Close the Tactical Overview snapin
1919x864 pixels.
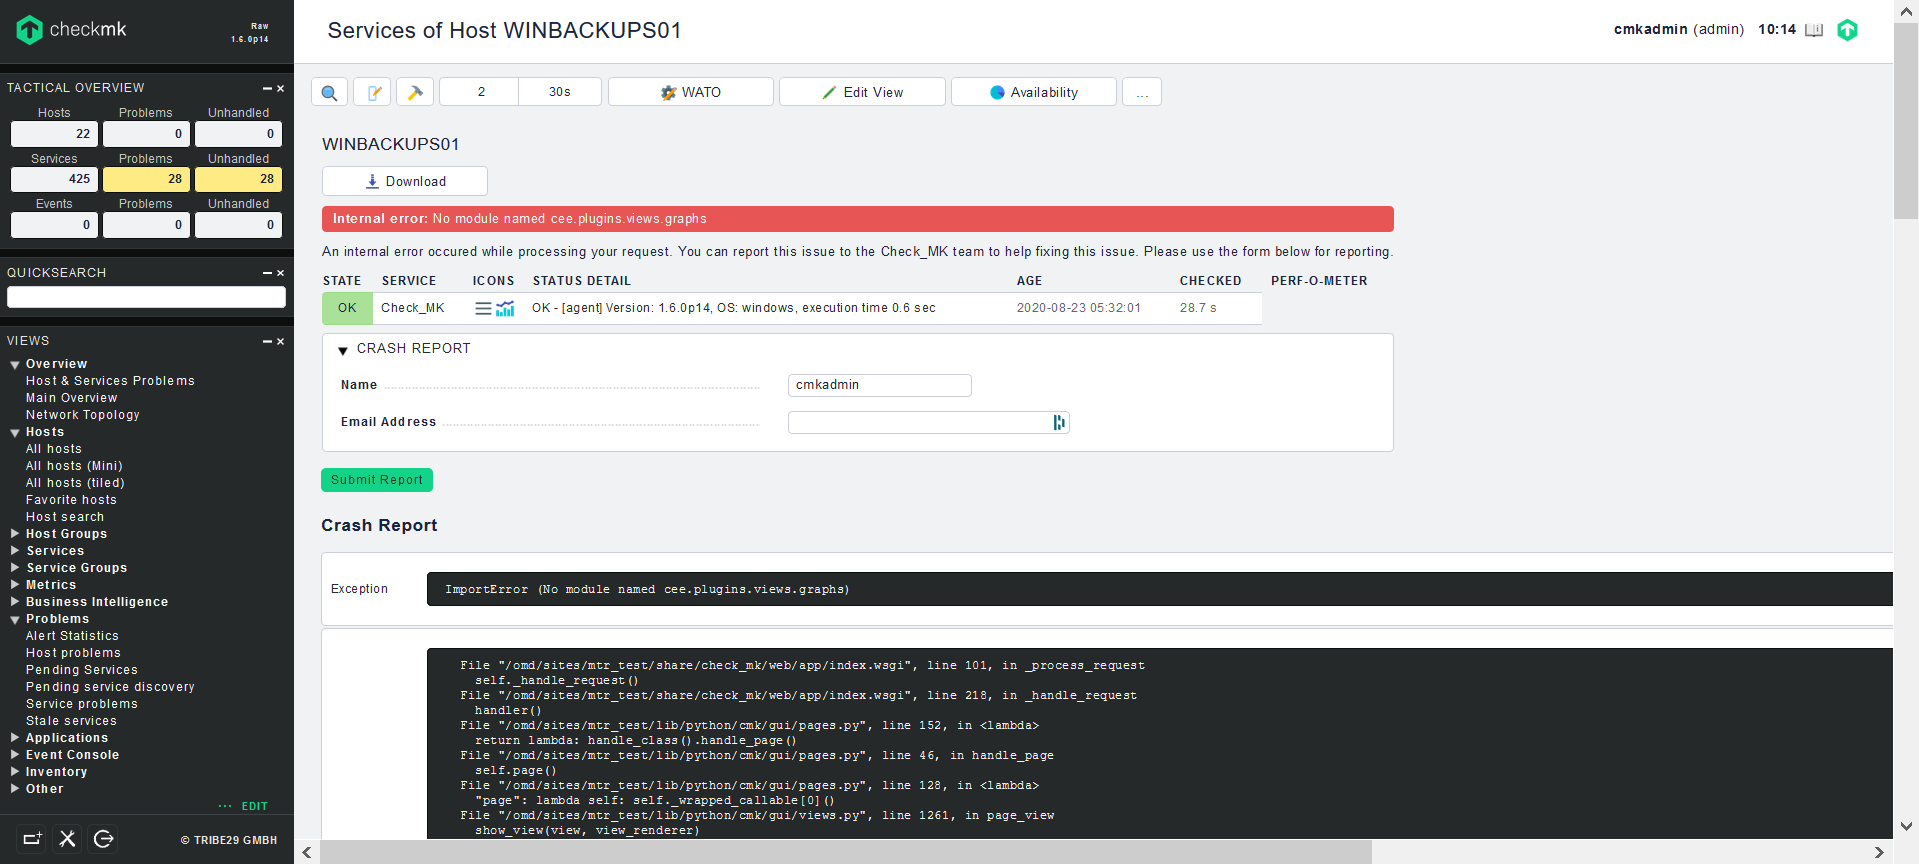[280, 89]
